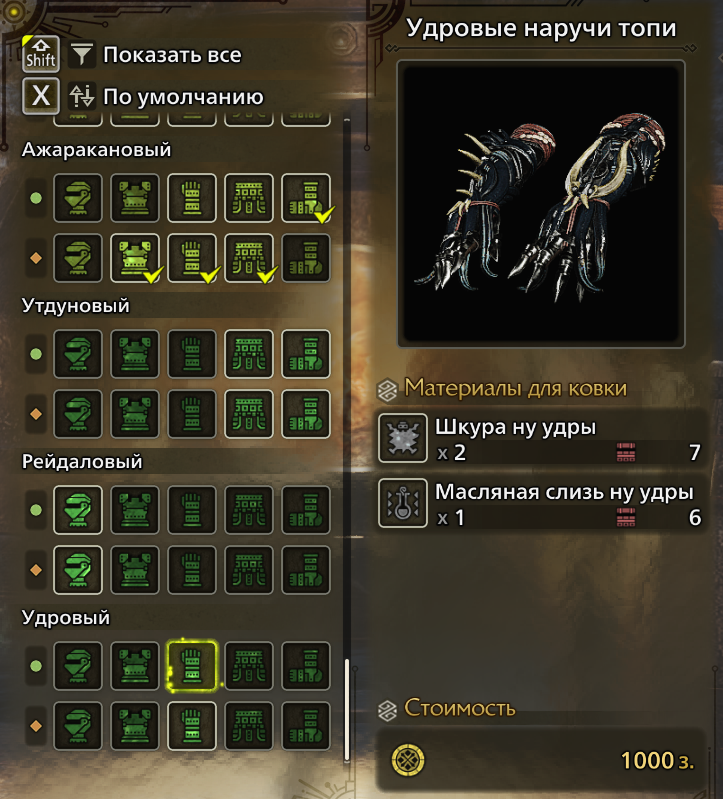Image resolution: width=723 pixels, height=799 pixels.
Task: Open the Показать все filter
Action: pos(172,55)
